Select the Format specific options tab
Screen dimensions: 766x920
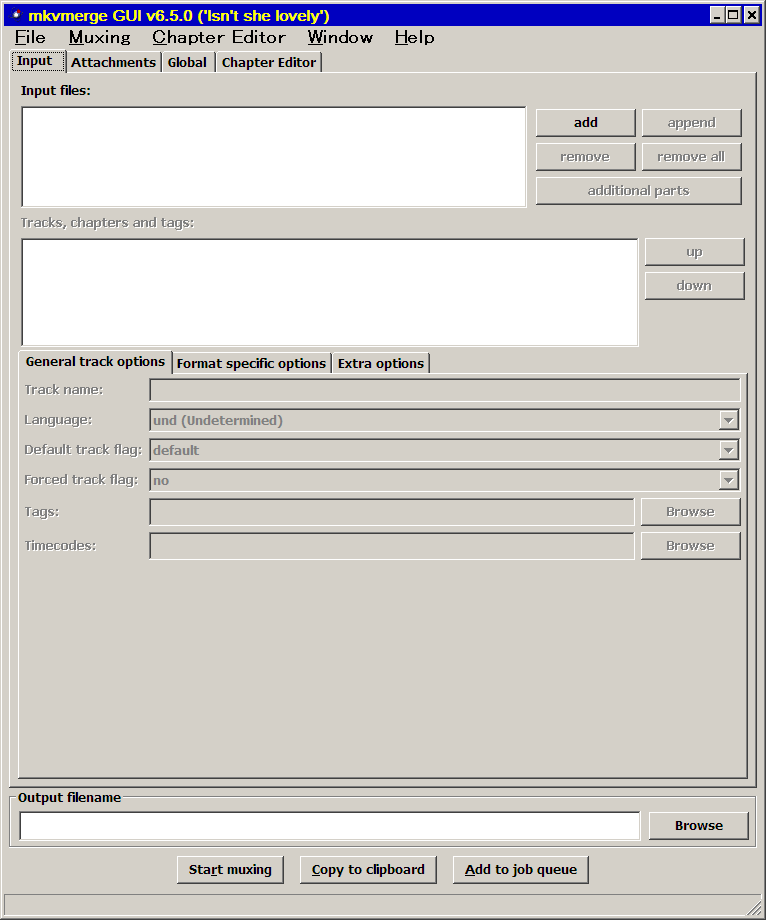pos(251,364)
